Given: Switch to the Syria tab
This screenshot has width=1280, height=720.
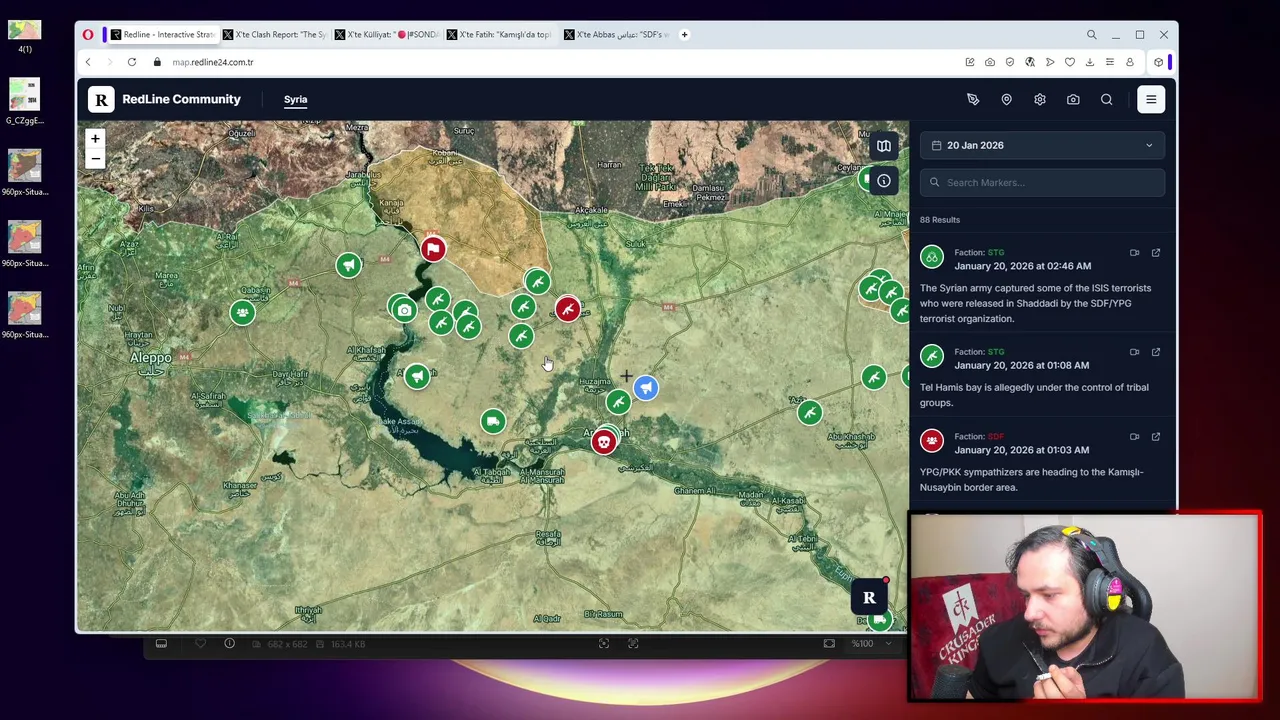Looking at the screenshot, I should 295,99.
